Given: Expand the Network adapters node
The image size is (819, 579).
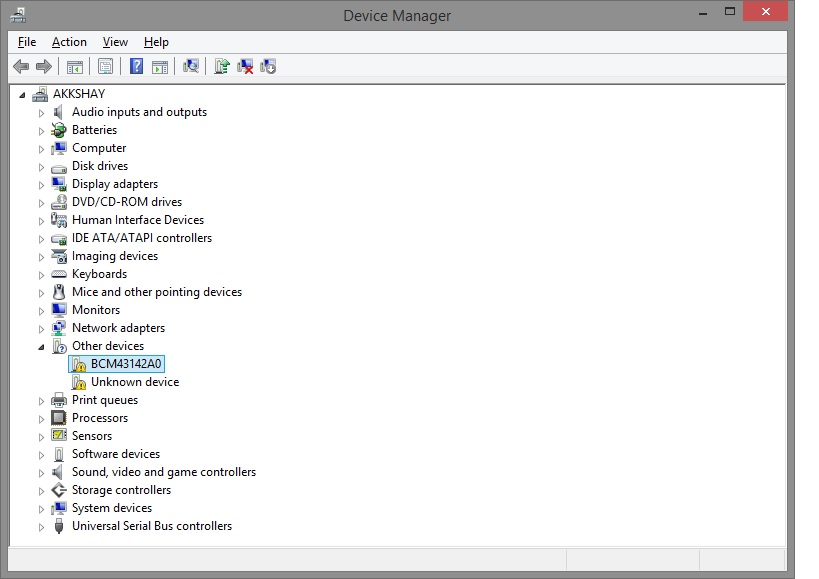Looking at the screenshot, I should 42,329.
